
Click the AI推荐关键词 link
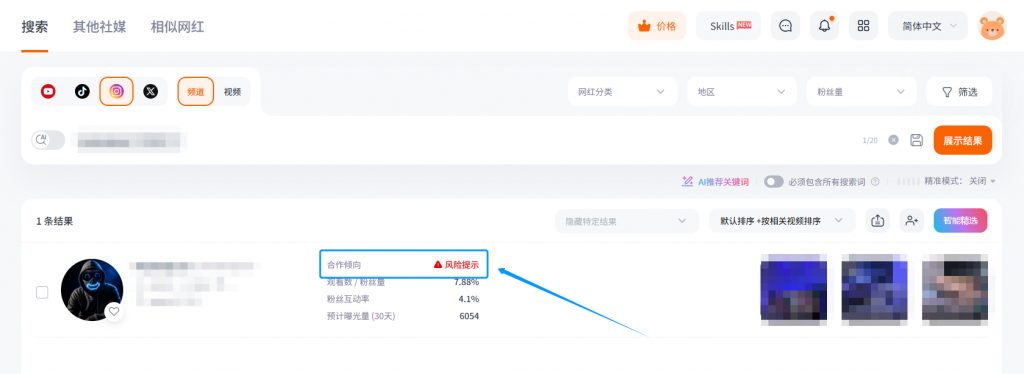pyautogui.click(x=715, y=181)
